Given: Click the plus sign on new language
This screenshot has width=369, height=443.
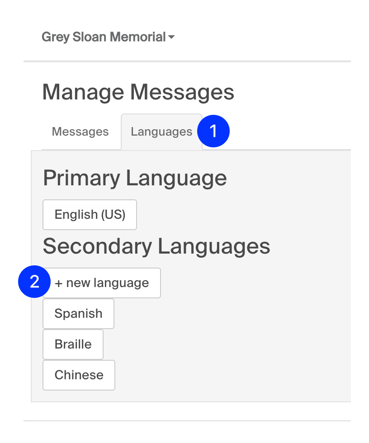Looking at the screenshot, I should [x=59, y=283].
